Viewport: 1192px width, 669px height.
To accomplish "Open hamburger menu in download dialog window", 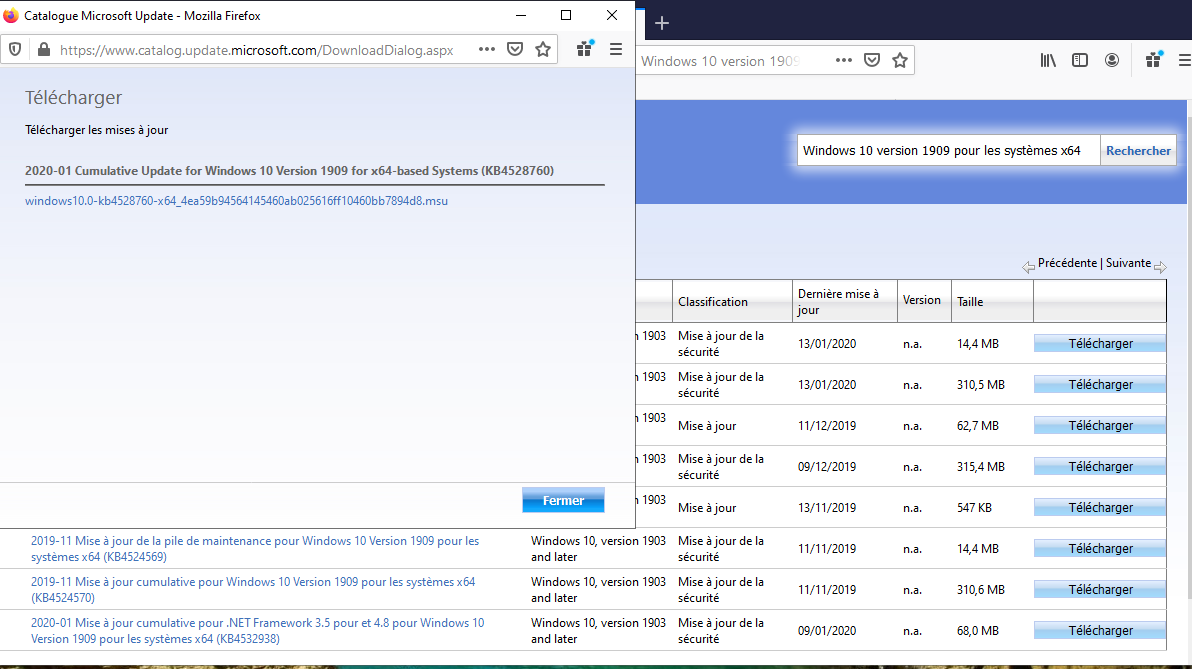I will click(616, 49).
